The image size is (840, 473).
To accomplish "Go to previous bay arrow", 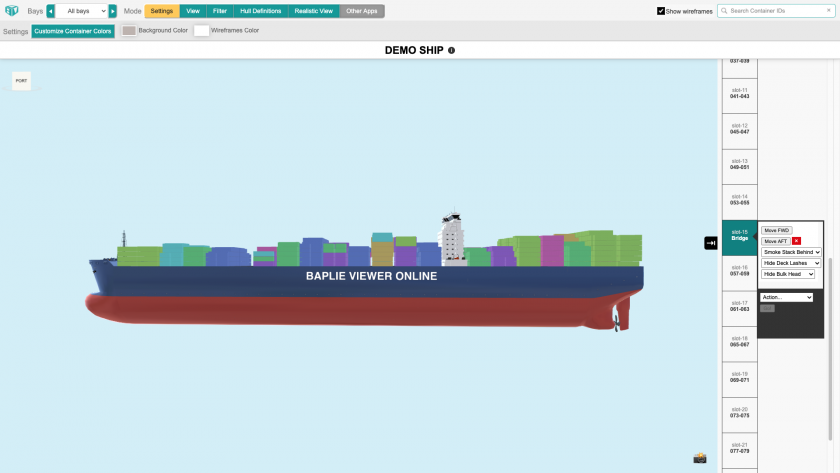I will [x=51, y=11].
